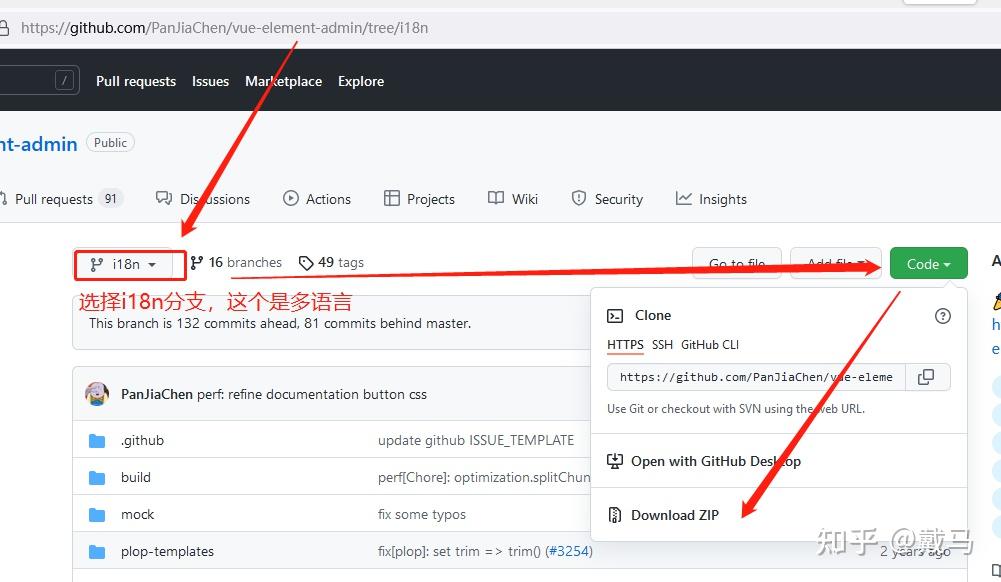Click the Go to file button
Screen dimensions: 1001x582
[737, 263]
